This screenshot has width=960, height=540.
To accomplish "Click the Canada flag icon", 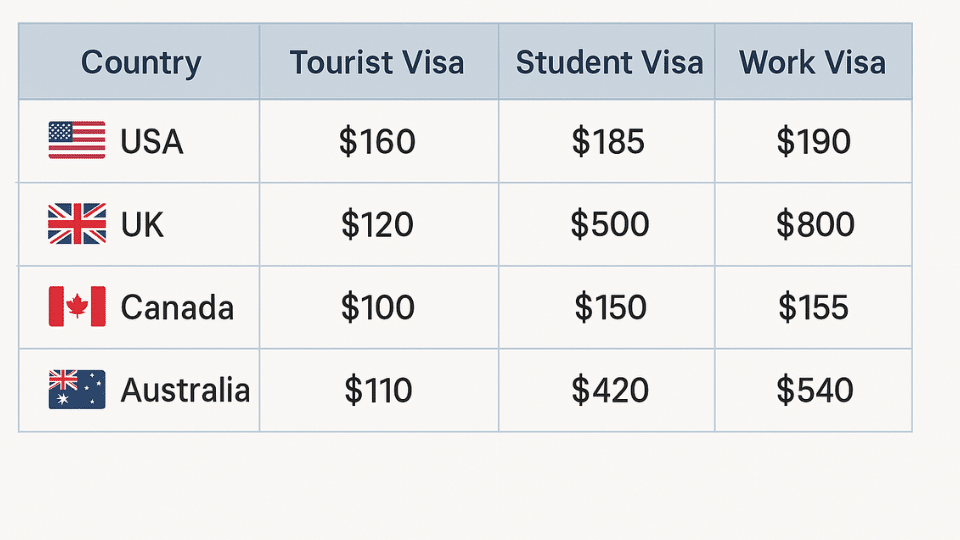I will point(76,307).
